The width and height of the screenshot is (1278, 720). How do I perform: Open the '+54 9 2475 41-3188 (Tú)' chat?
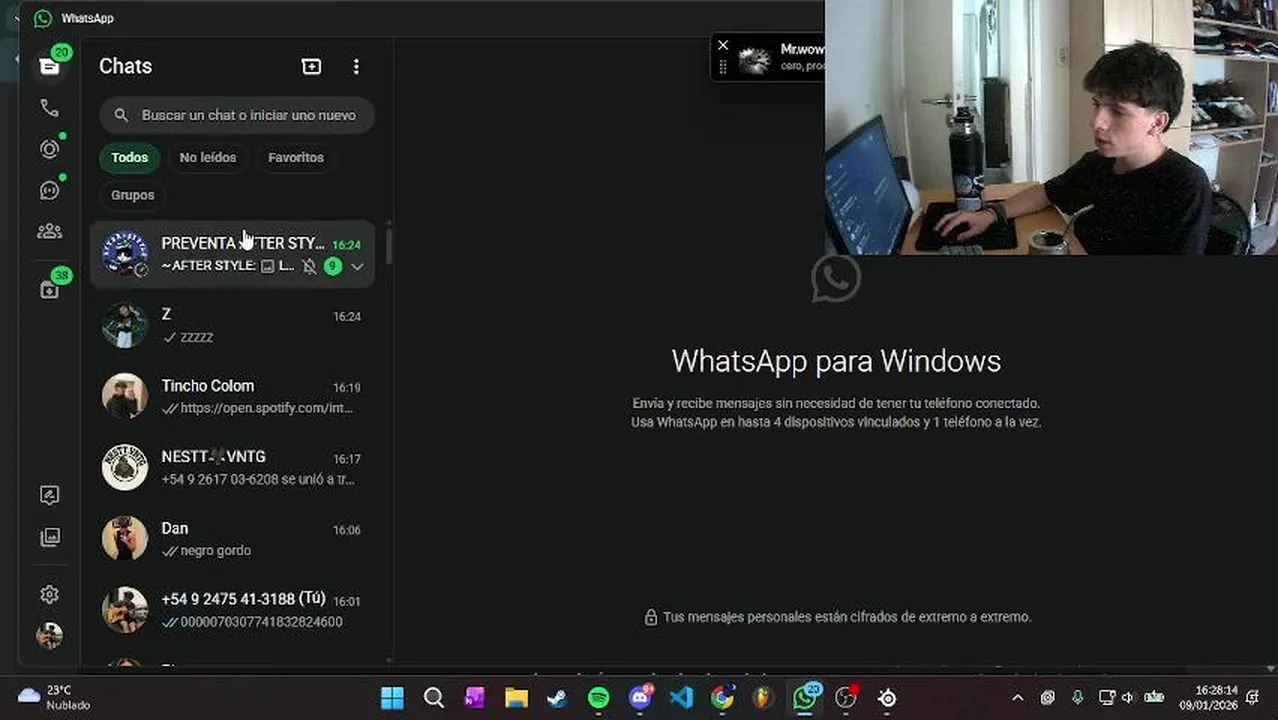(233, 610)
